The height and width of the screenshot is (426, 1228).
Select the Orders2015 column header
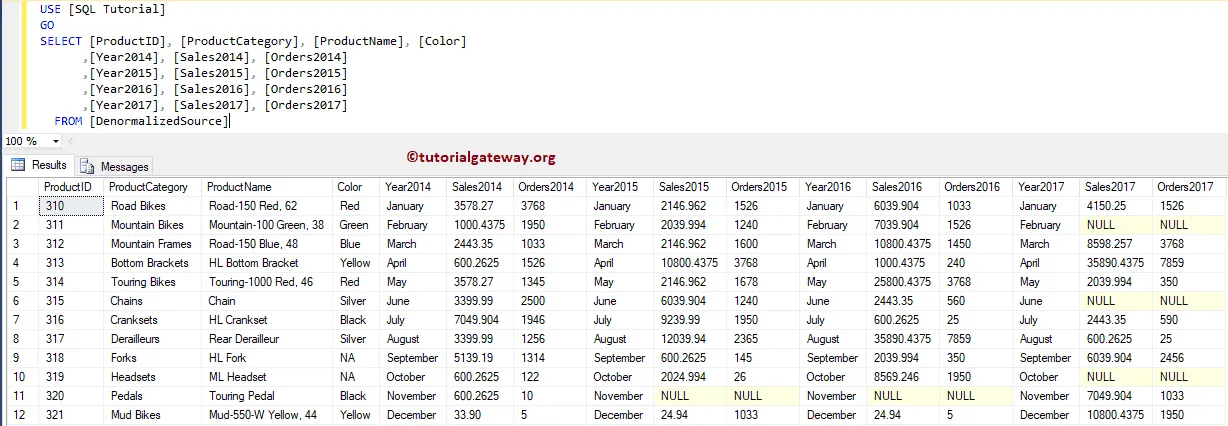tap(763, 187)
